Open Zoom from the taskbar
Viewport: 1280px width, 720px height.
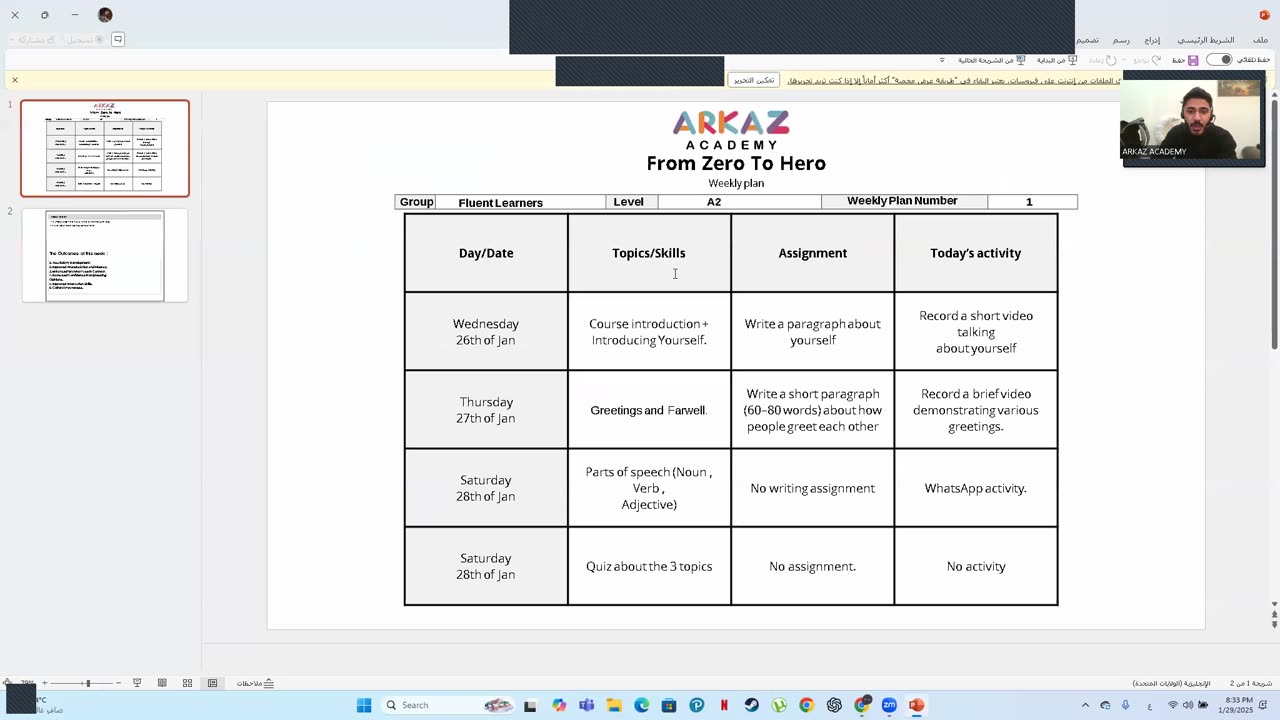(x=889, y=705)
